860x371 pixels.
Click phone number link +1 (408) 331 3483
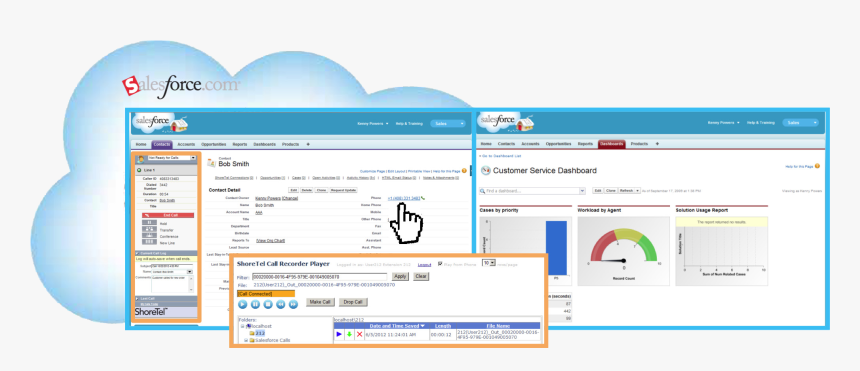(x=404, y=198)
